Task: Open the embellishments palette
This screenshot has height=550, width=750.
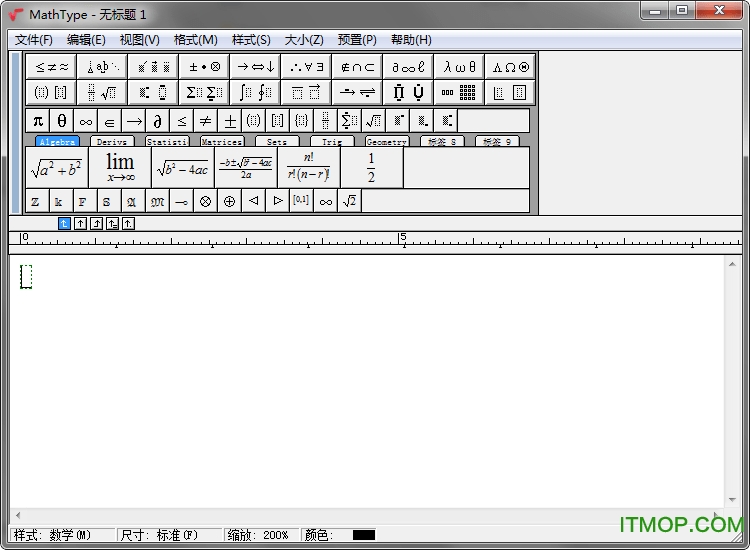Action: click(154, 67)
